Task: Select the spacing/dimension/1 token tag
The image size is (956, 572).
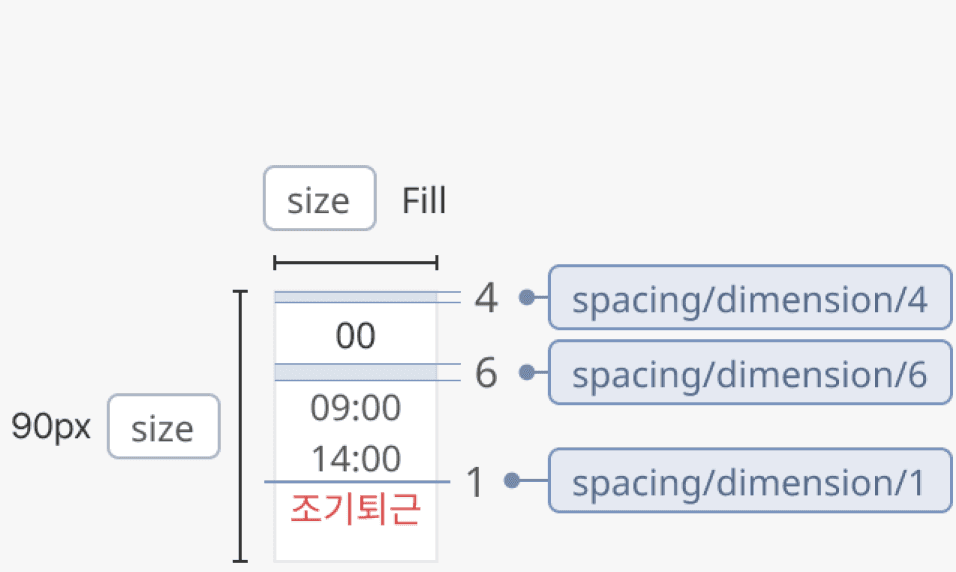Action: 749,482
